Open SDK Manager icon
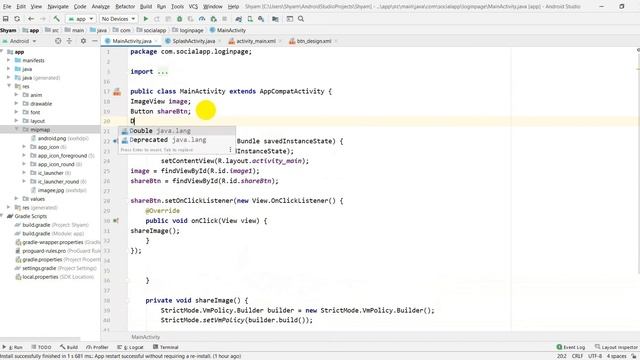 (x=261, y=19)
